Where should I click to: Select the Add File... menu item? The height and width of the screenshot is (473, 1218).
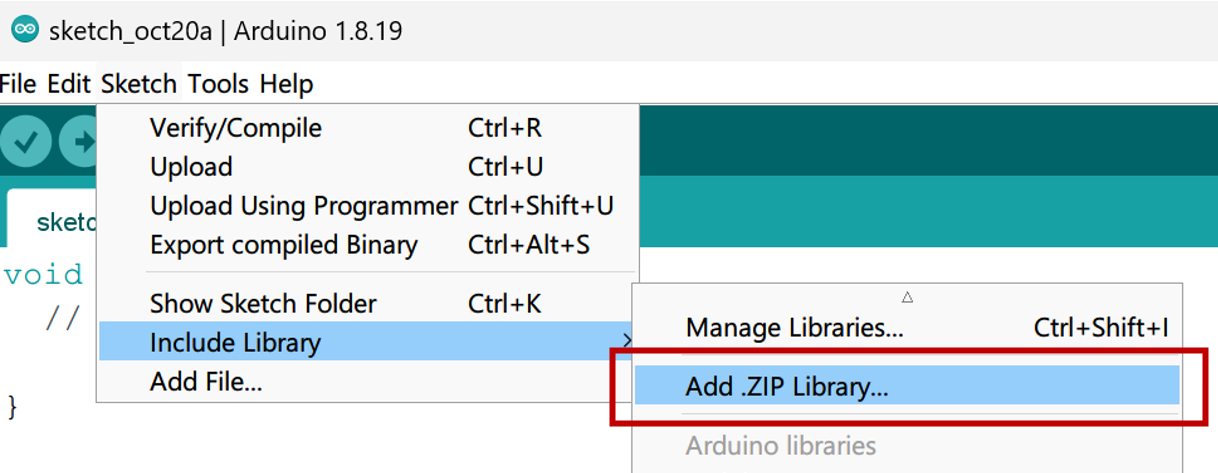click(x=206, y=382)
